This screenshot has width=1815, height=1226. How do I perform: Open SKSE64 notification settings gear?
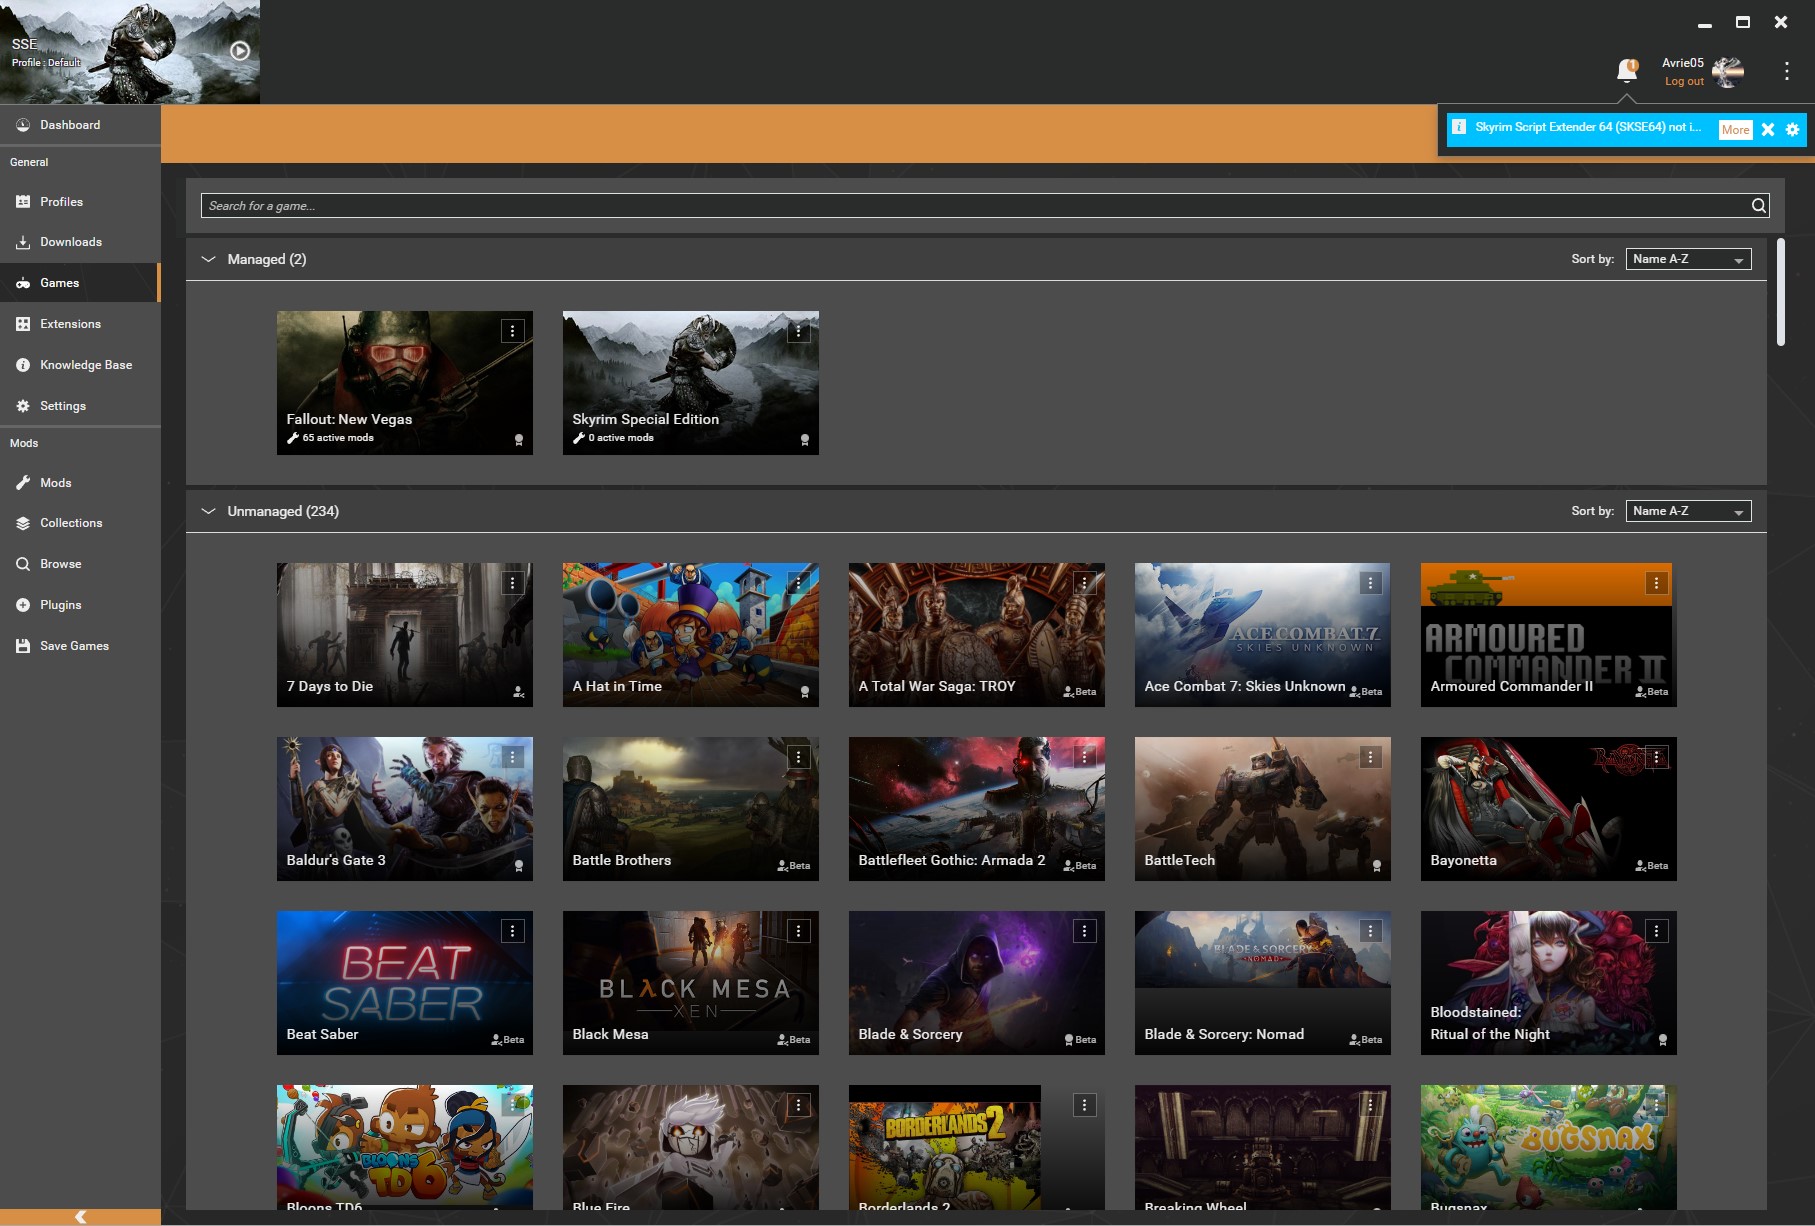pyautogui.click(x=1792, y=129)
